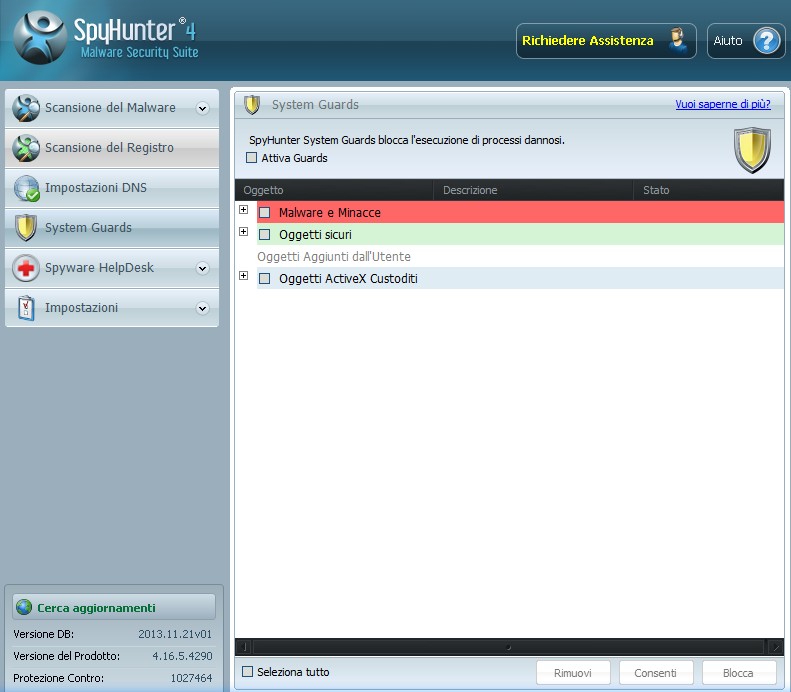
Task: Check the Malware e Minacce checkbox
Action: coord(264,212)
